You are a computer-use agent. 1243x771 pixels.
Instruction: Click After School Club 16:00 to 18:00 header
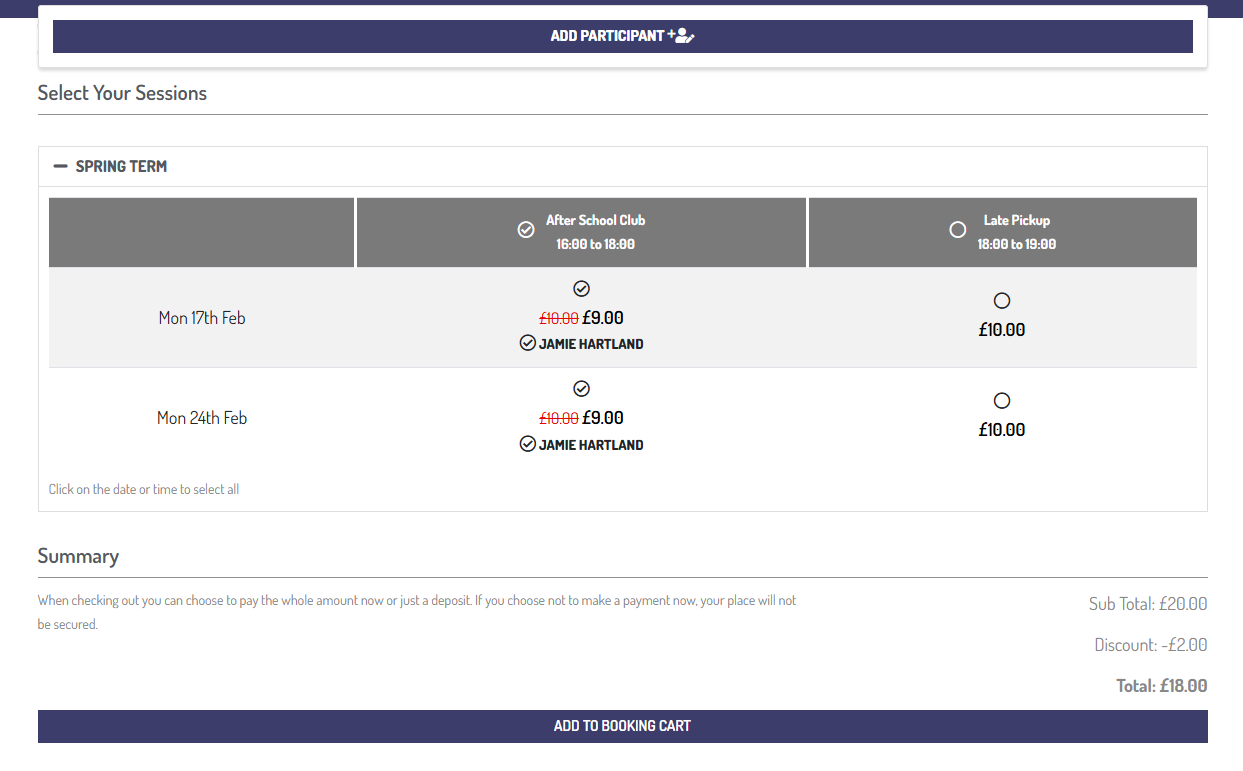[x=595, y=232]
